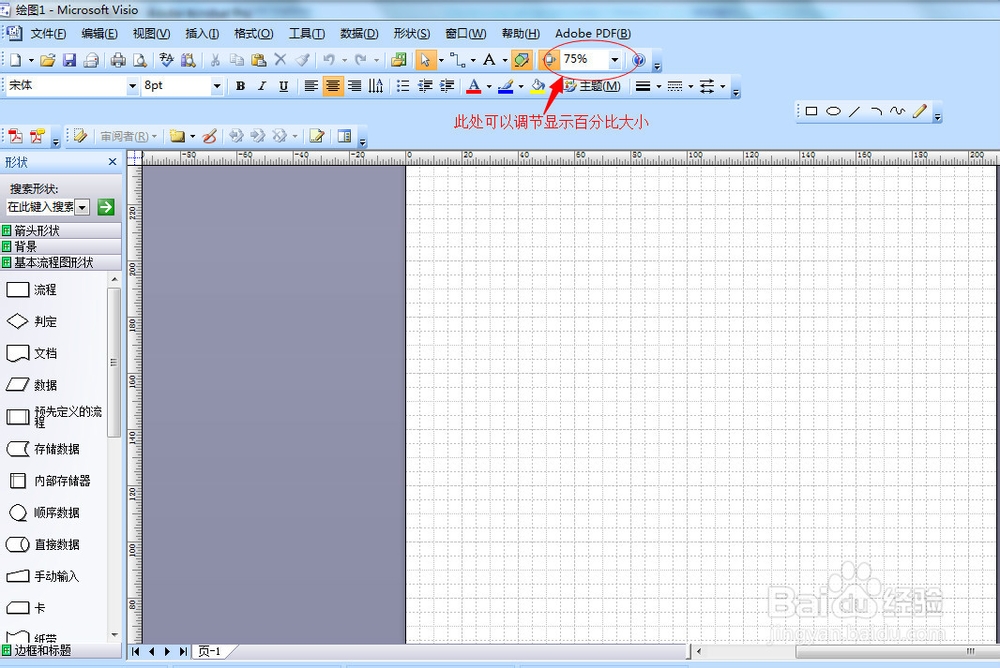Open the search shapes dropdown arrow
1000x668 pixels.
(82, 207)
